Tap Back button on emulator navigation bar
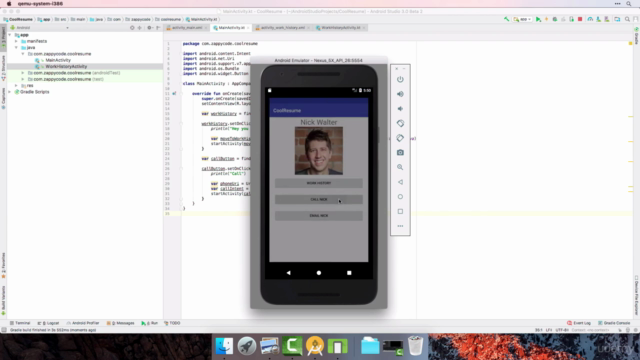Viewport: 640px width, 360px height. pyautogui.click(x=289, y=273)
